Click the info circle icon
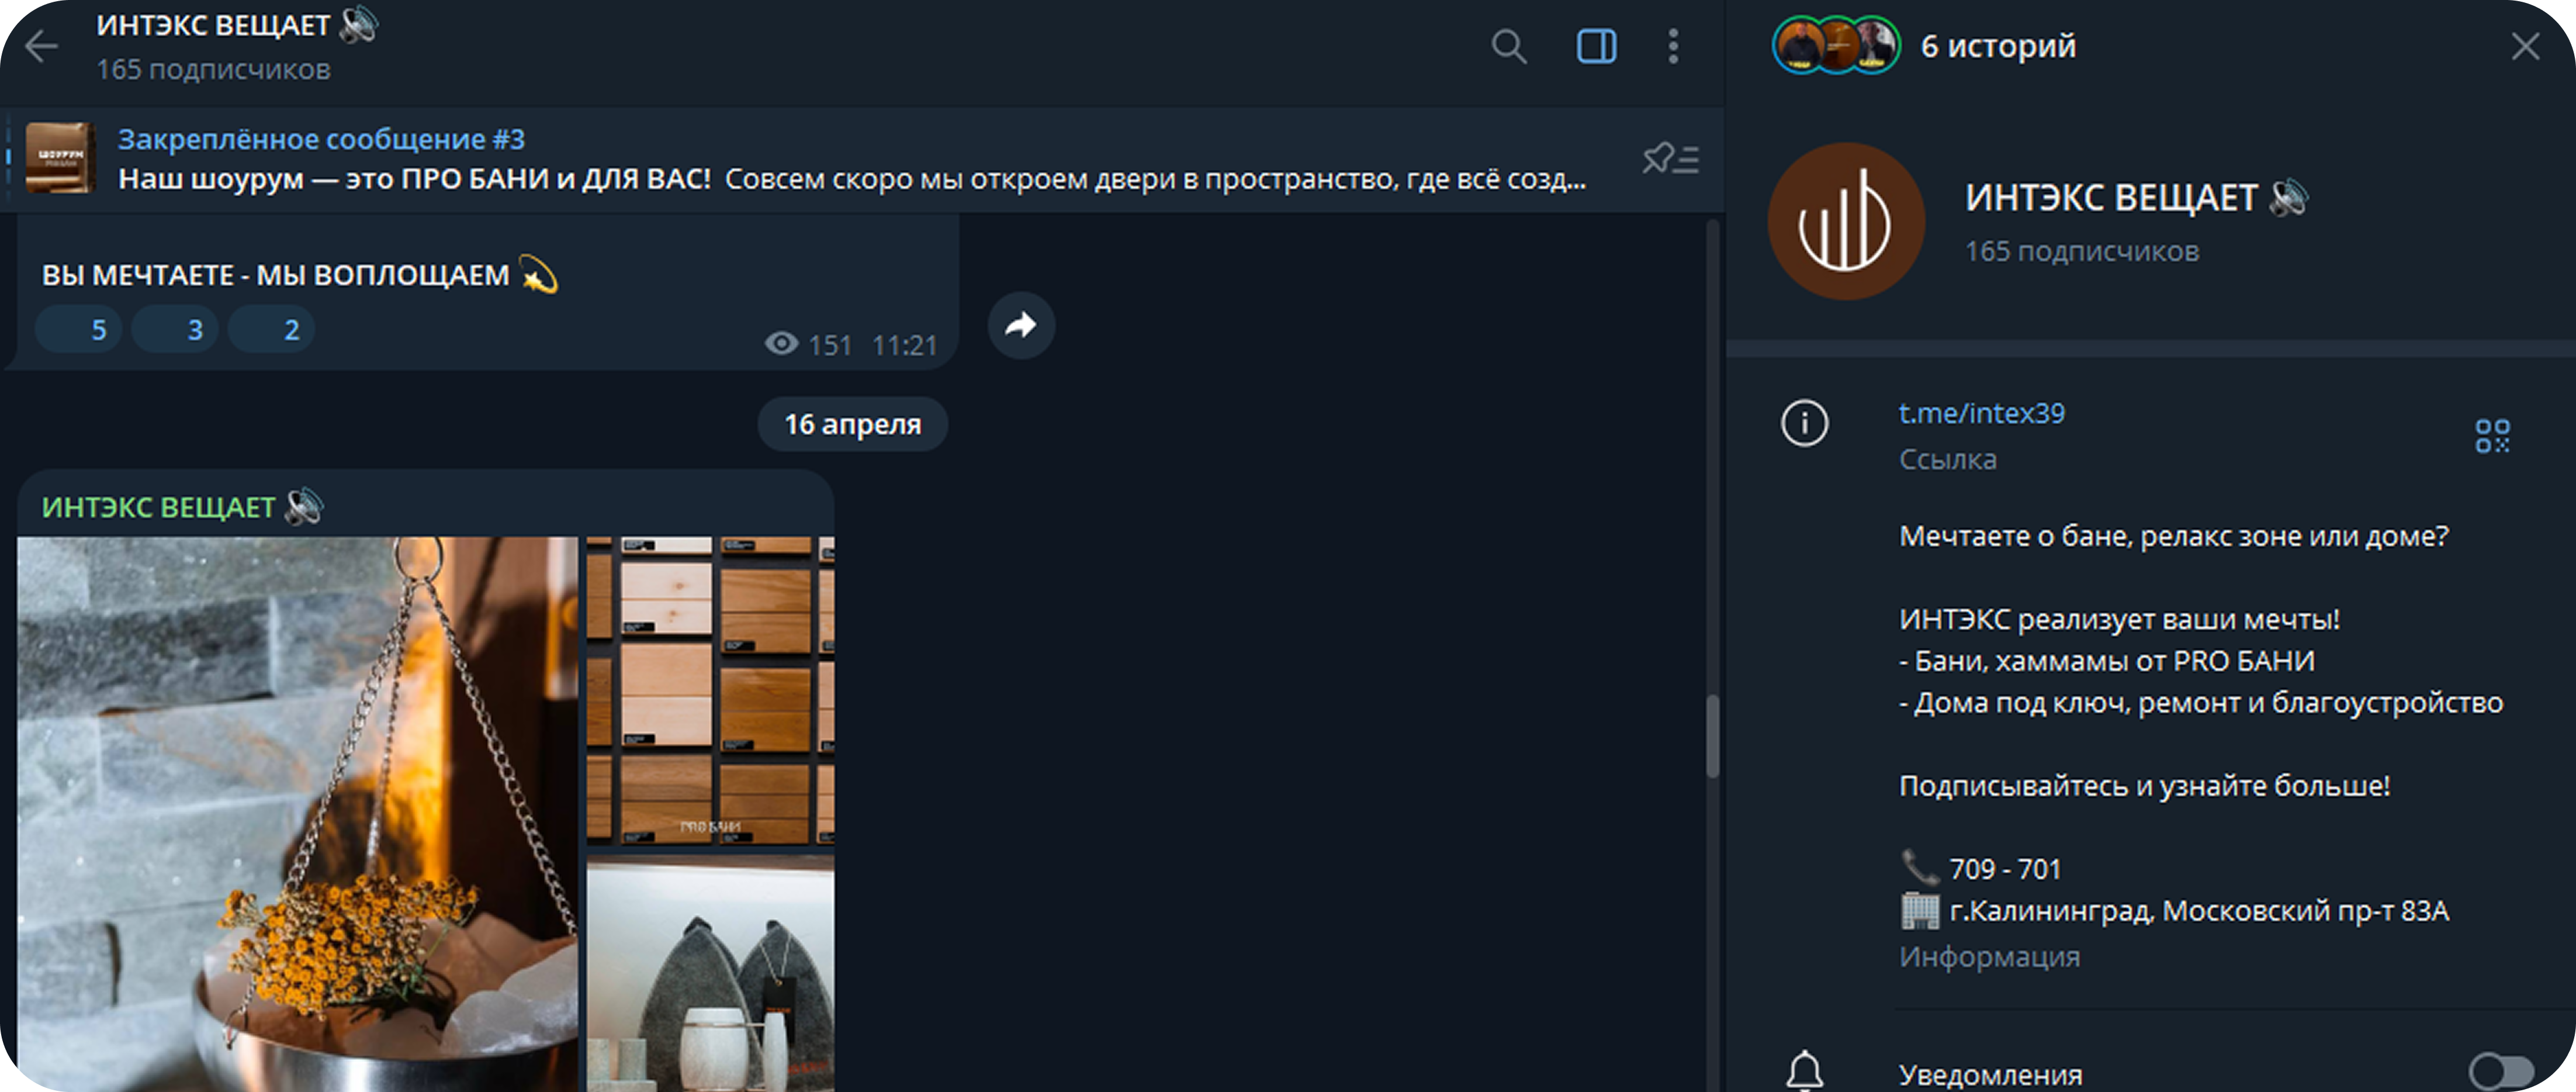The width and height of the screenshot is (2576, 1092). pos(1804,423)
